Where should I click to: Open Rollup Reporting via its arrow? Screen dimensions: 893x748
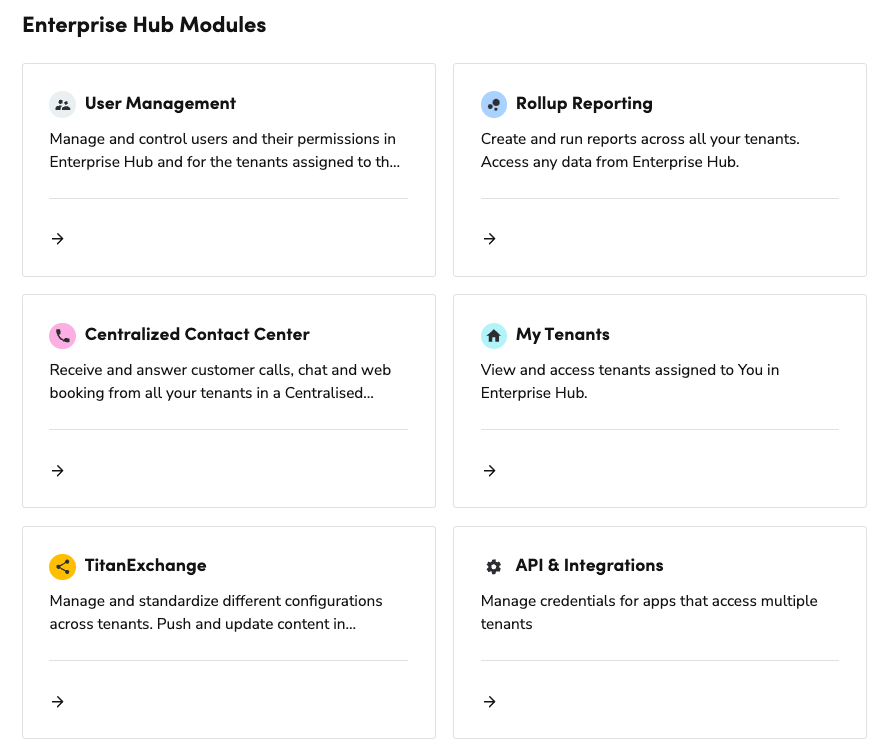[489, 238]
